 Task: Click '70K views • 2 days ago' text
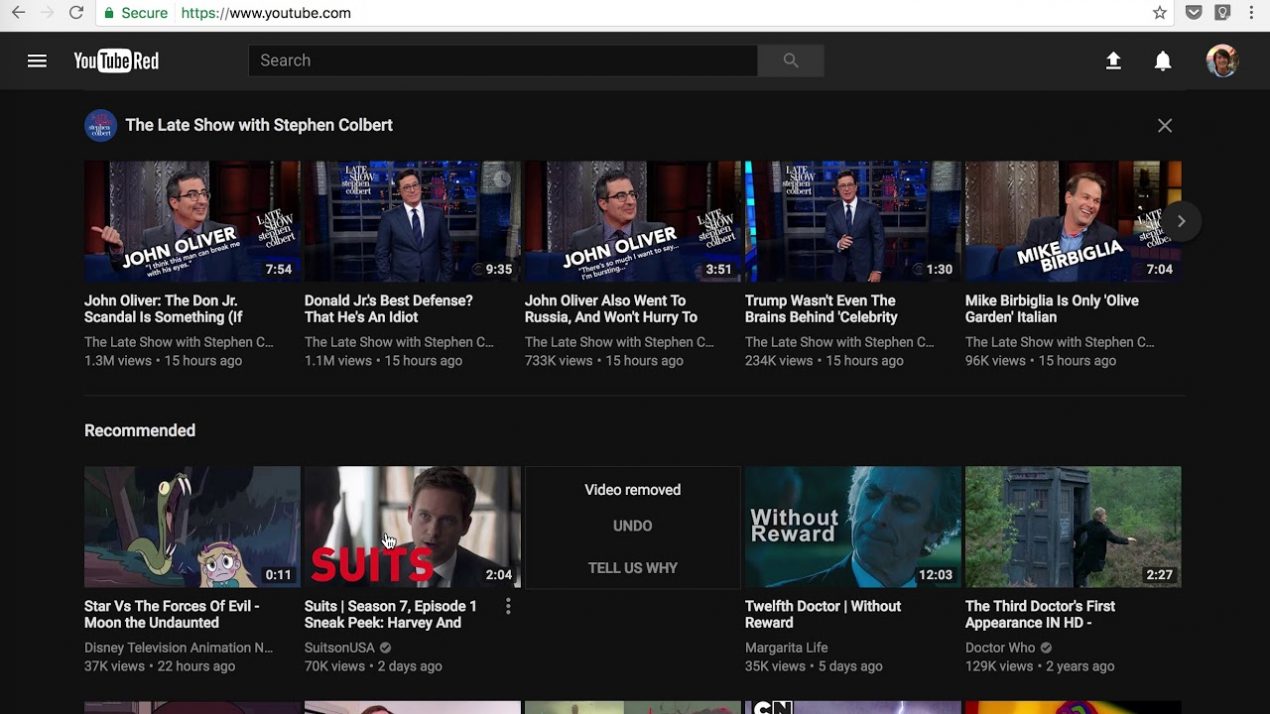pyautogui.click(x=373, y=666)
